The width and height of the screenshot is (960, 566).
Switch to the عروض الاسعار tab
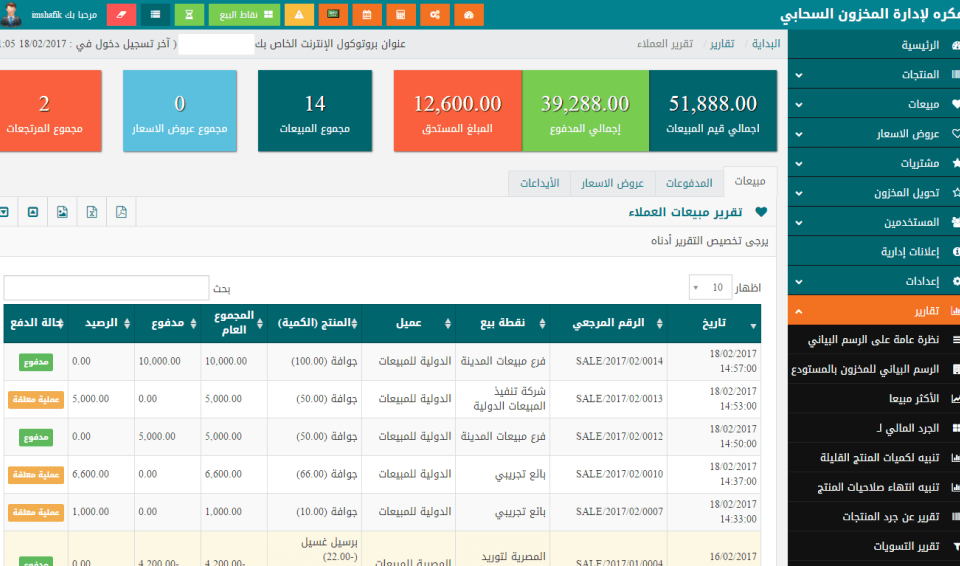(613, 183)
